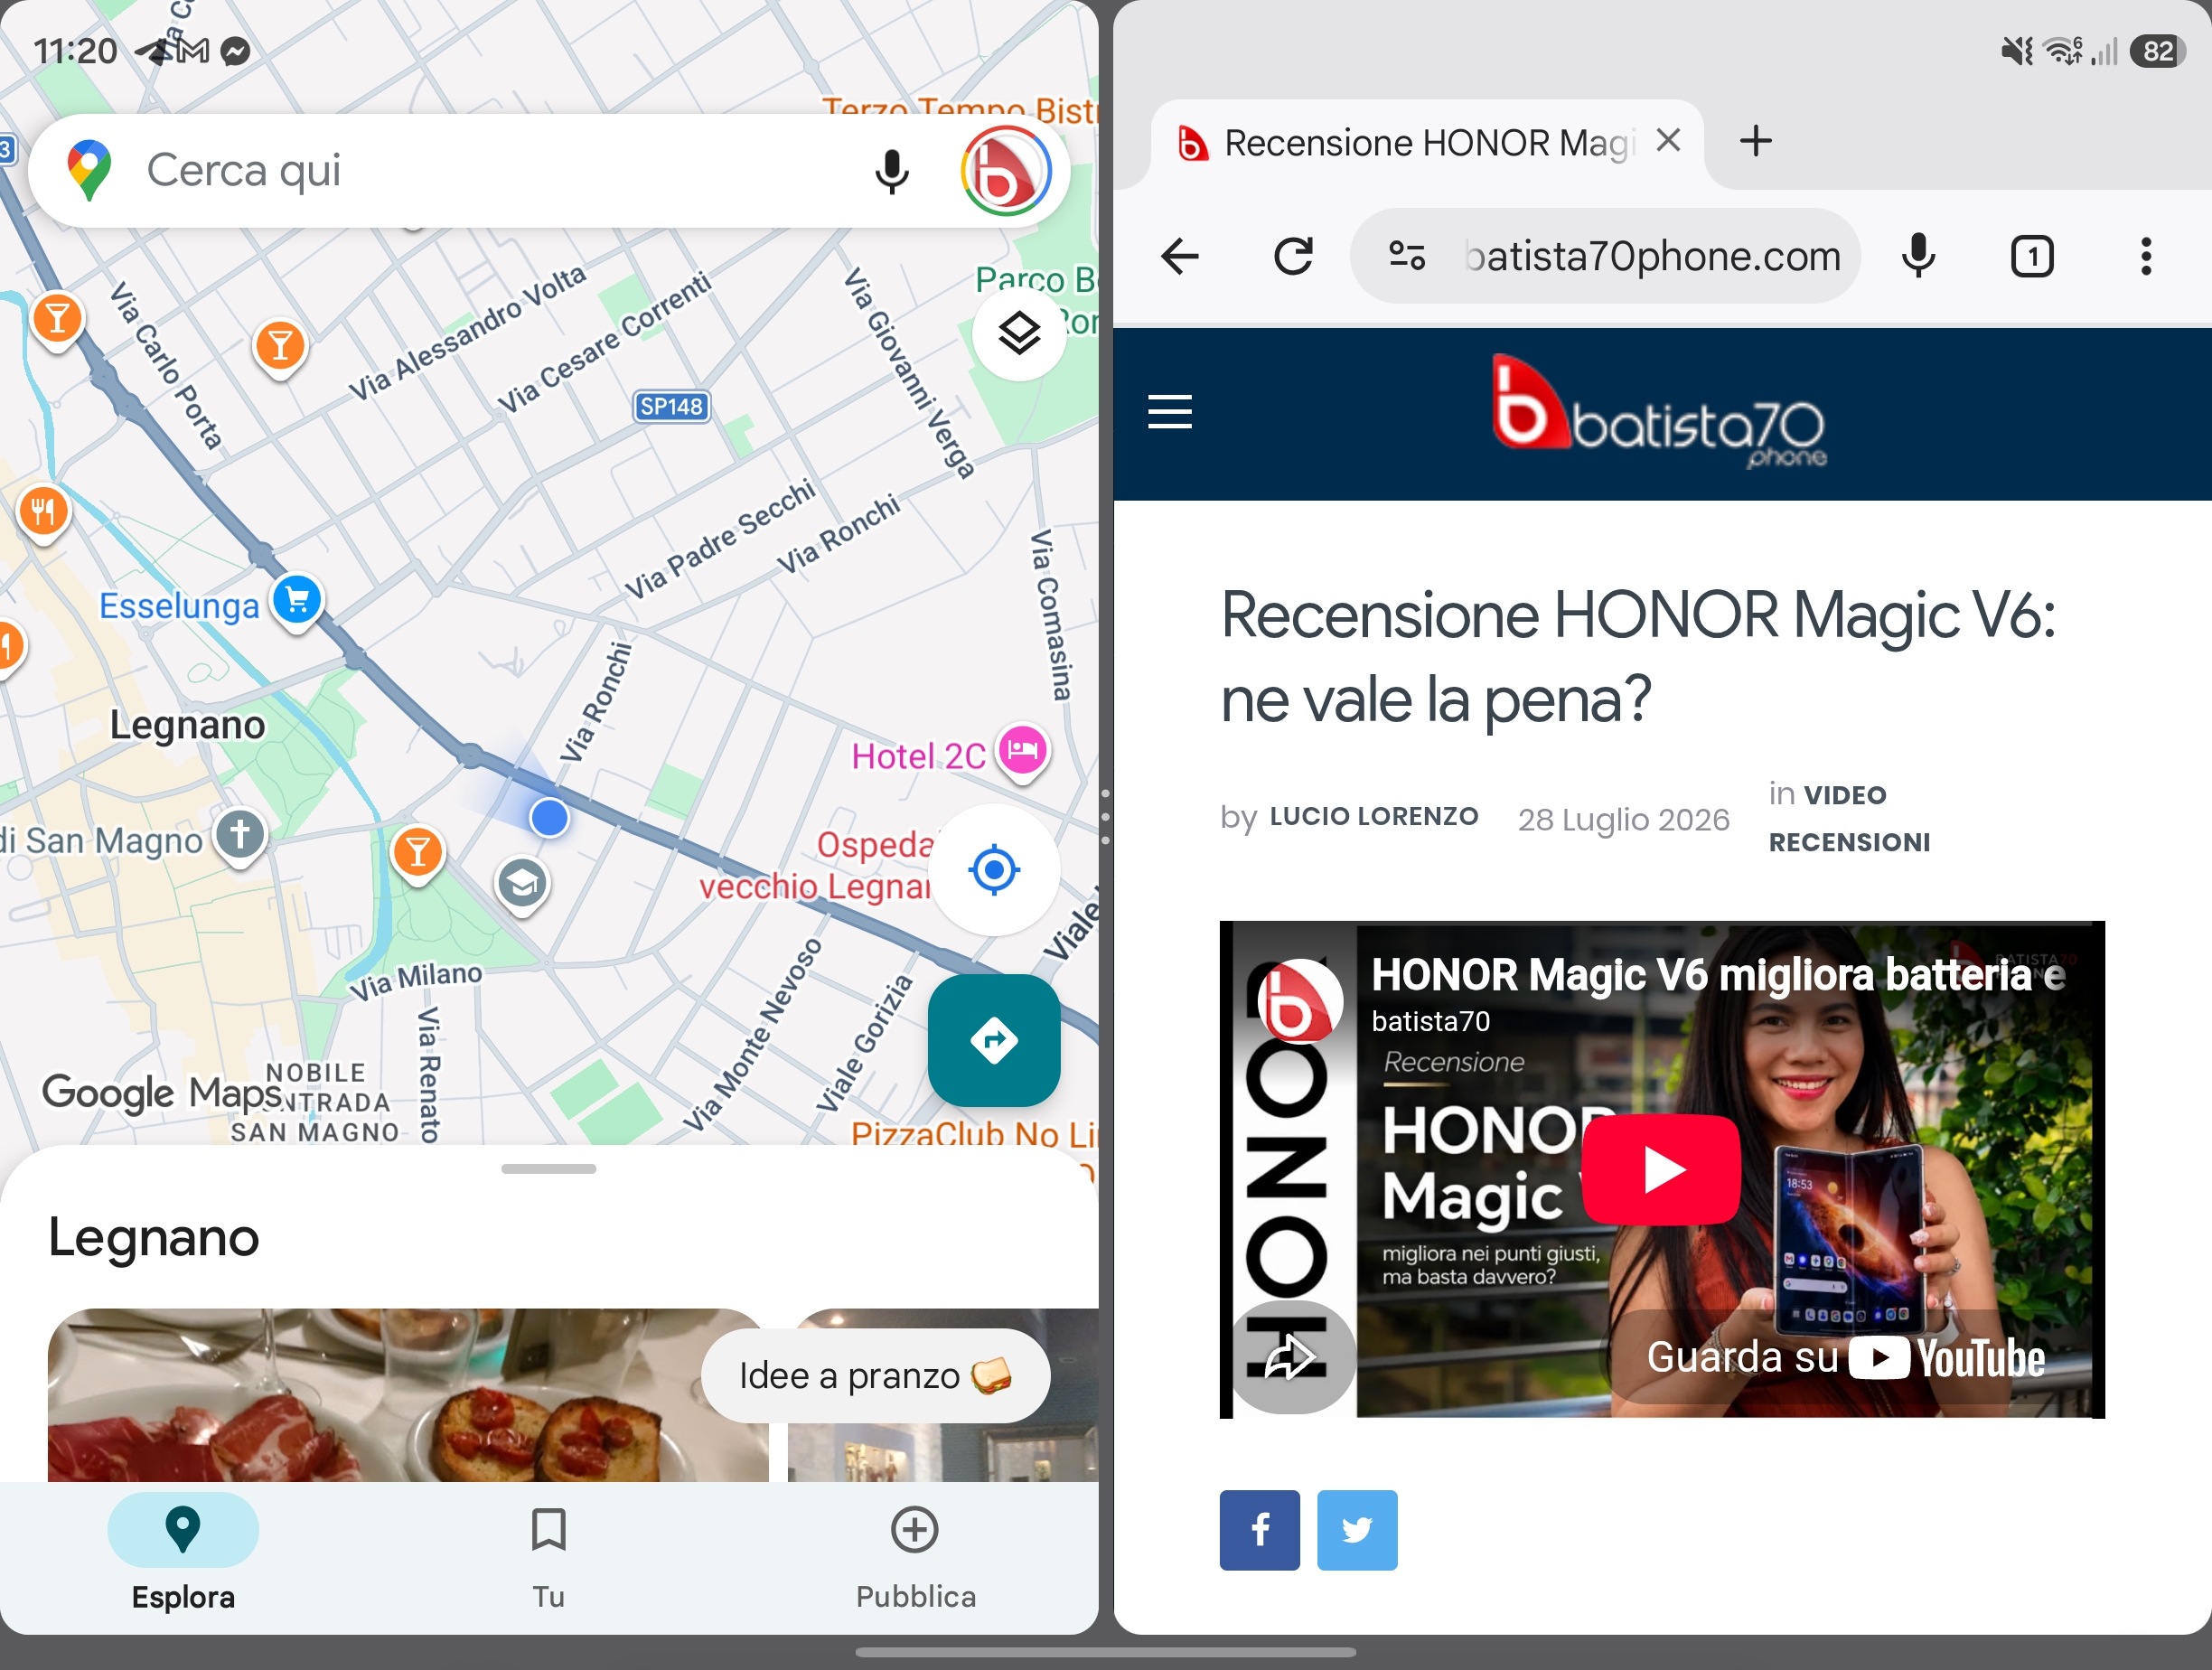Start voice search in Google Maps
2212x1670 pixels.
tap(891, 171)
